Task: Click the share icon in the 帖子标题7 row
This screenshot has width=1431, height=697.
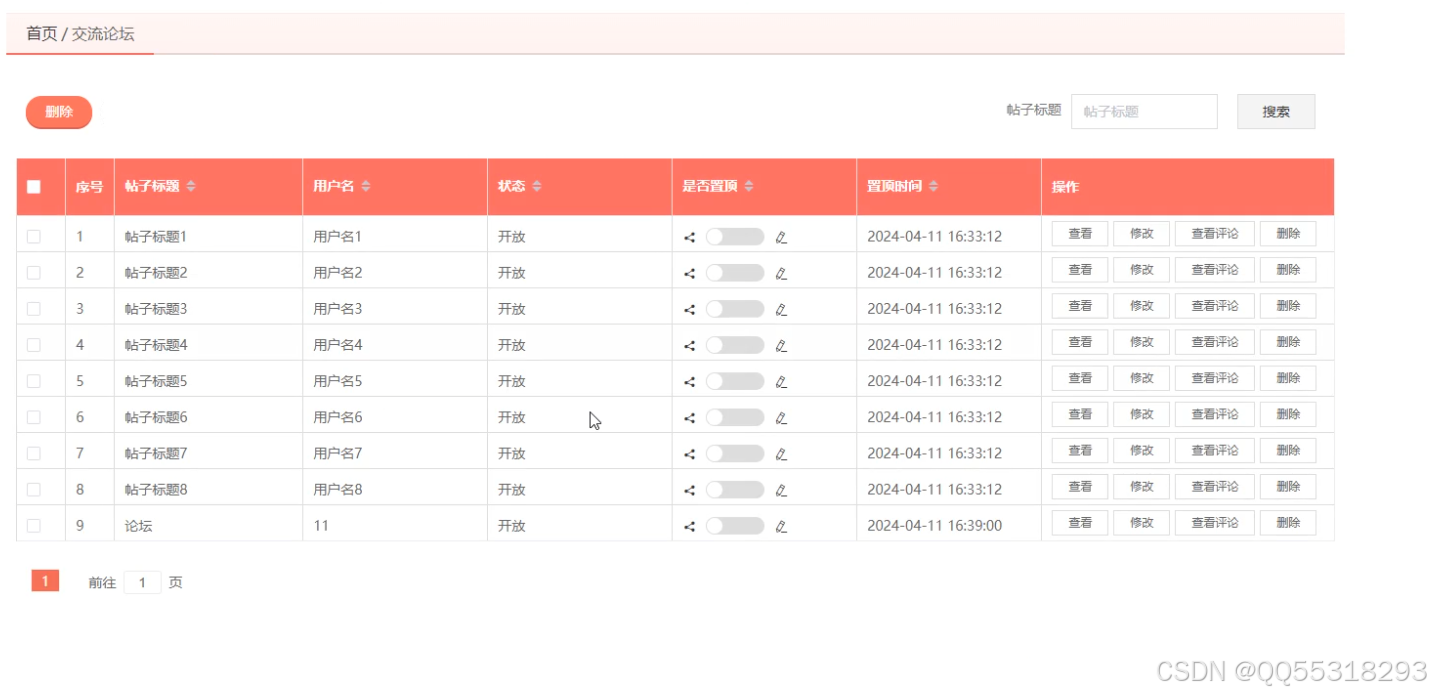Action: coord(689,453)
